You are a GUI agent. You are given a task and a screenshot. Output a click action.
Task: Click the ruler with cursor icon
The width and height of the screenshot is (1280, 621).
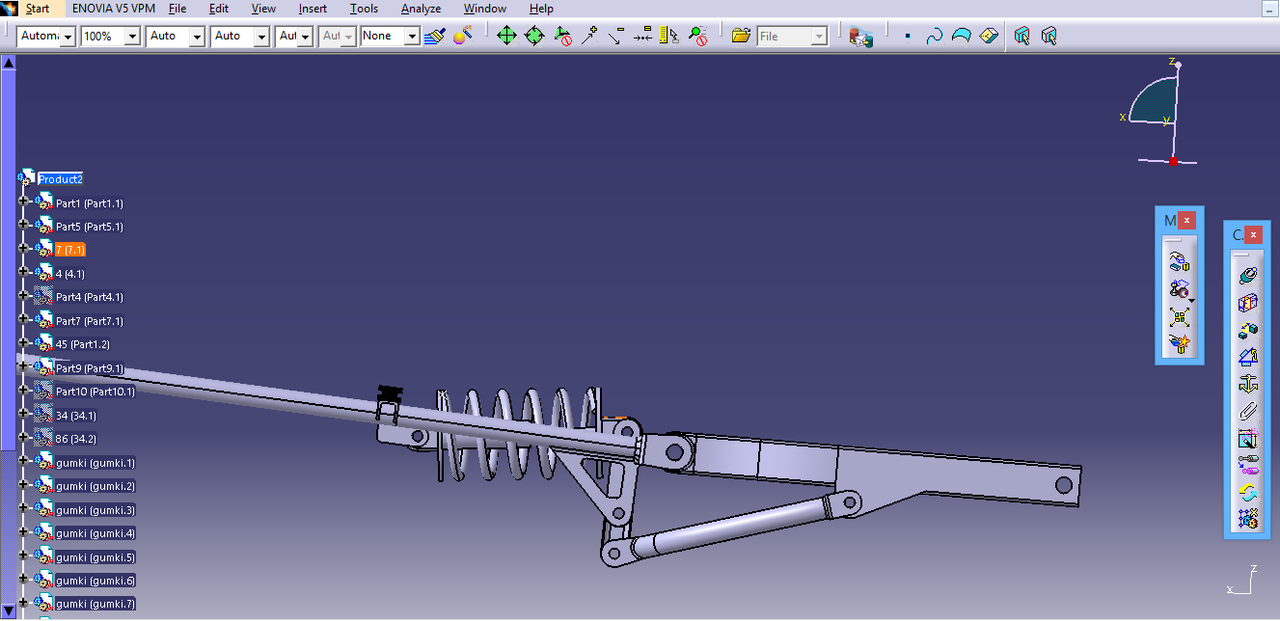(670, 36)
